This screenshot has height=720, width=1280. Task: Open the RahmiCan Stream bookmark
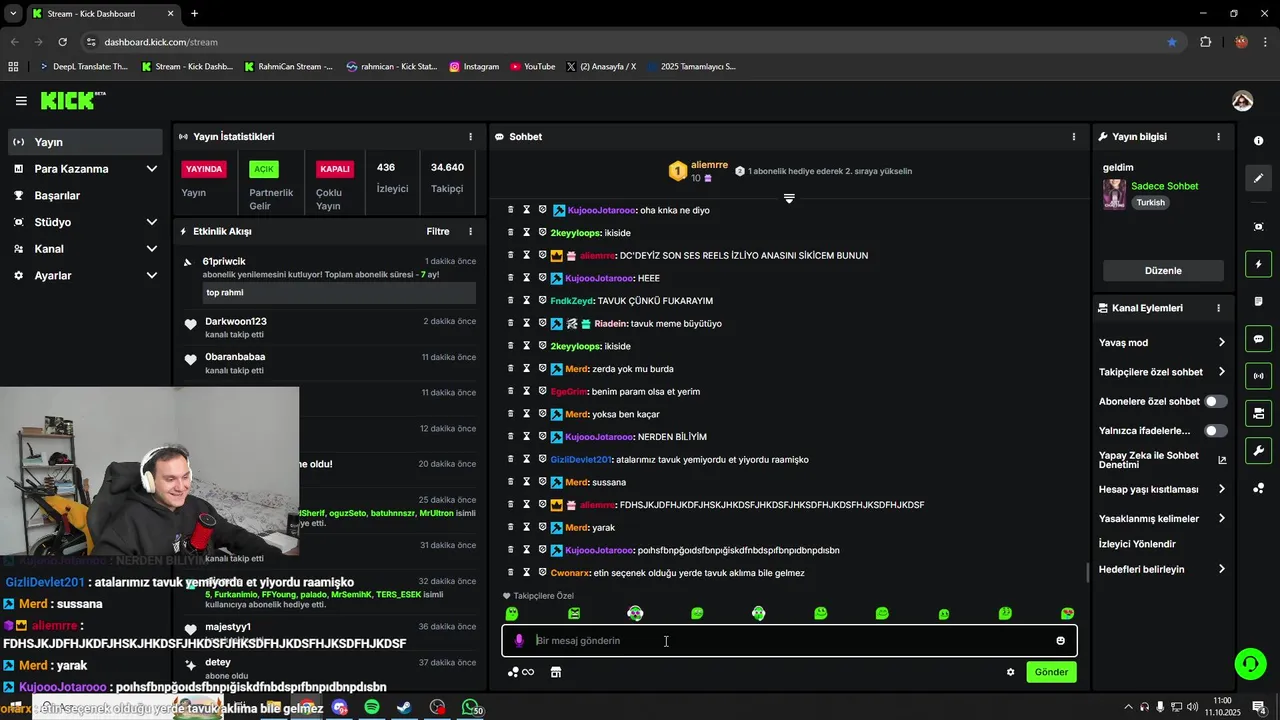pyautogui.click(x=288, y=67)
